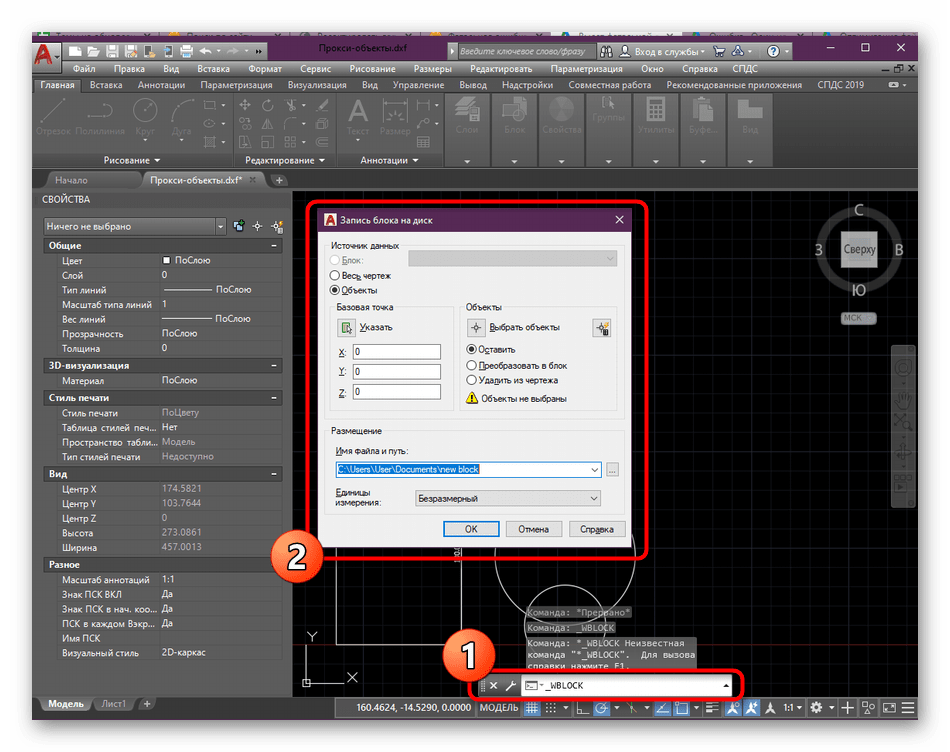This screenshot has width=950, height=752.
Task: Click the Отмена button
Action: pos(533,529)
